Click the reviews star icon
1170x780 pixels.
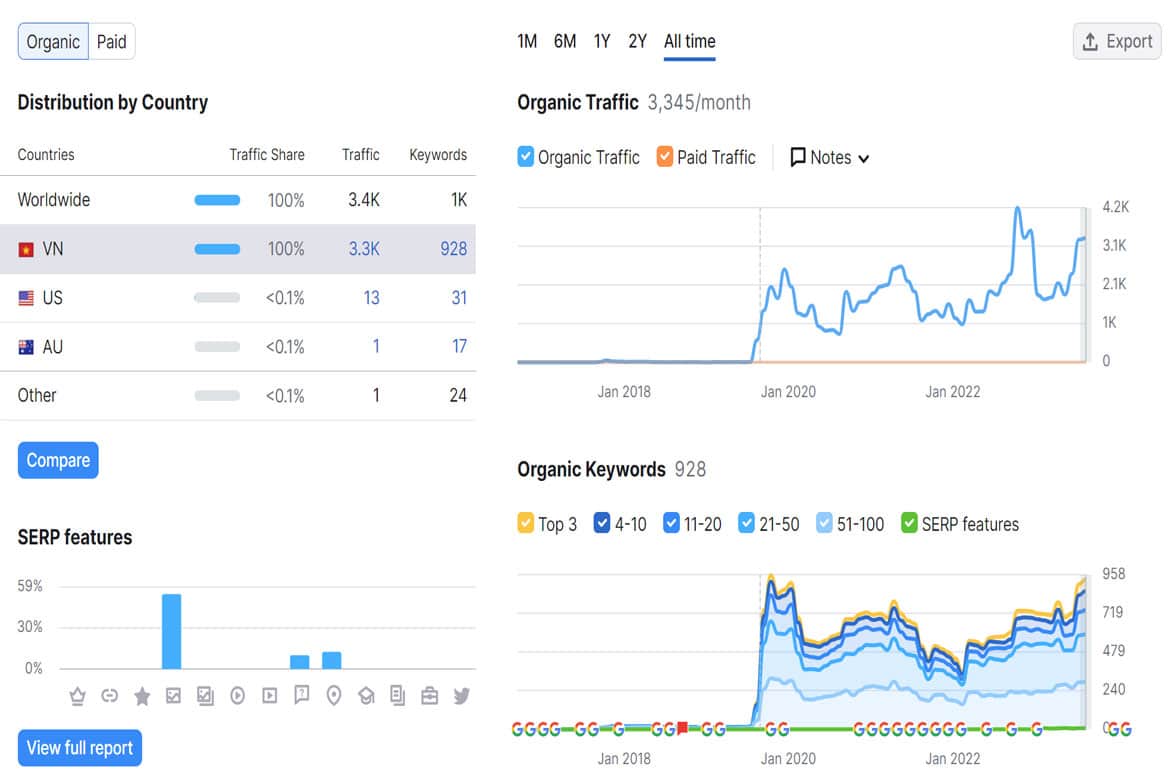142,696
